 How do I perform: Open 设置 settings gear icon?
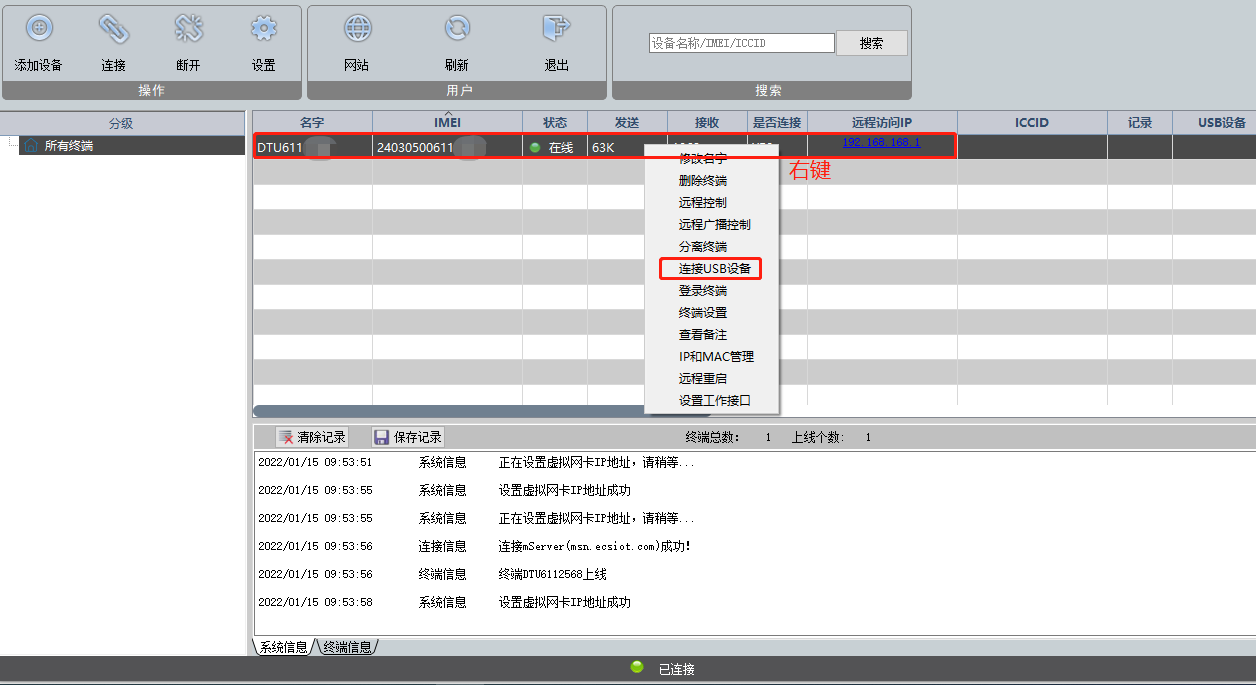coord(264,28)
